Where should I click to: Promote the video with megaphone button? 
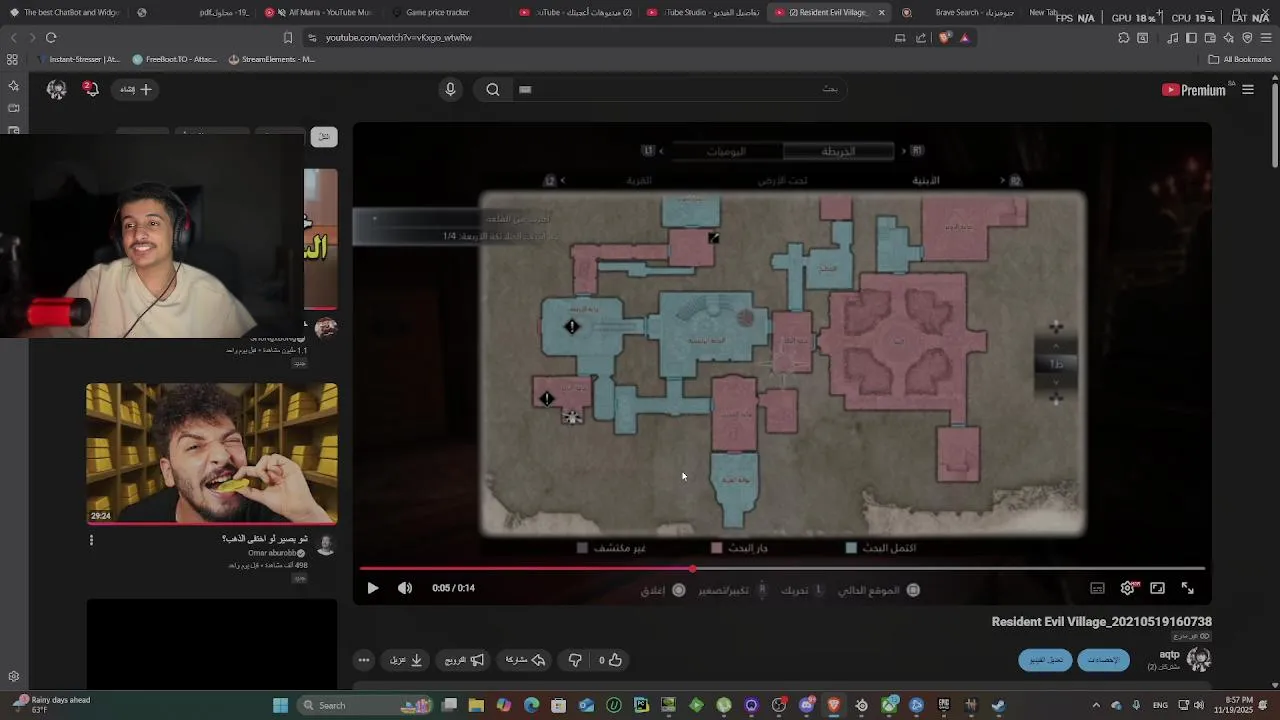pyautogui.click(x=465, y=660)
